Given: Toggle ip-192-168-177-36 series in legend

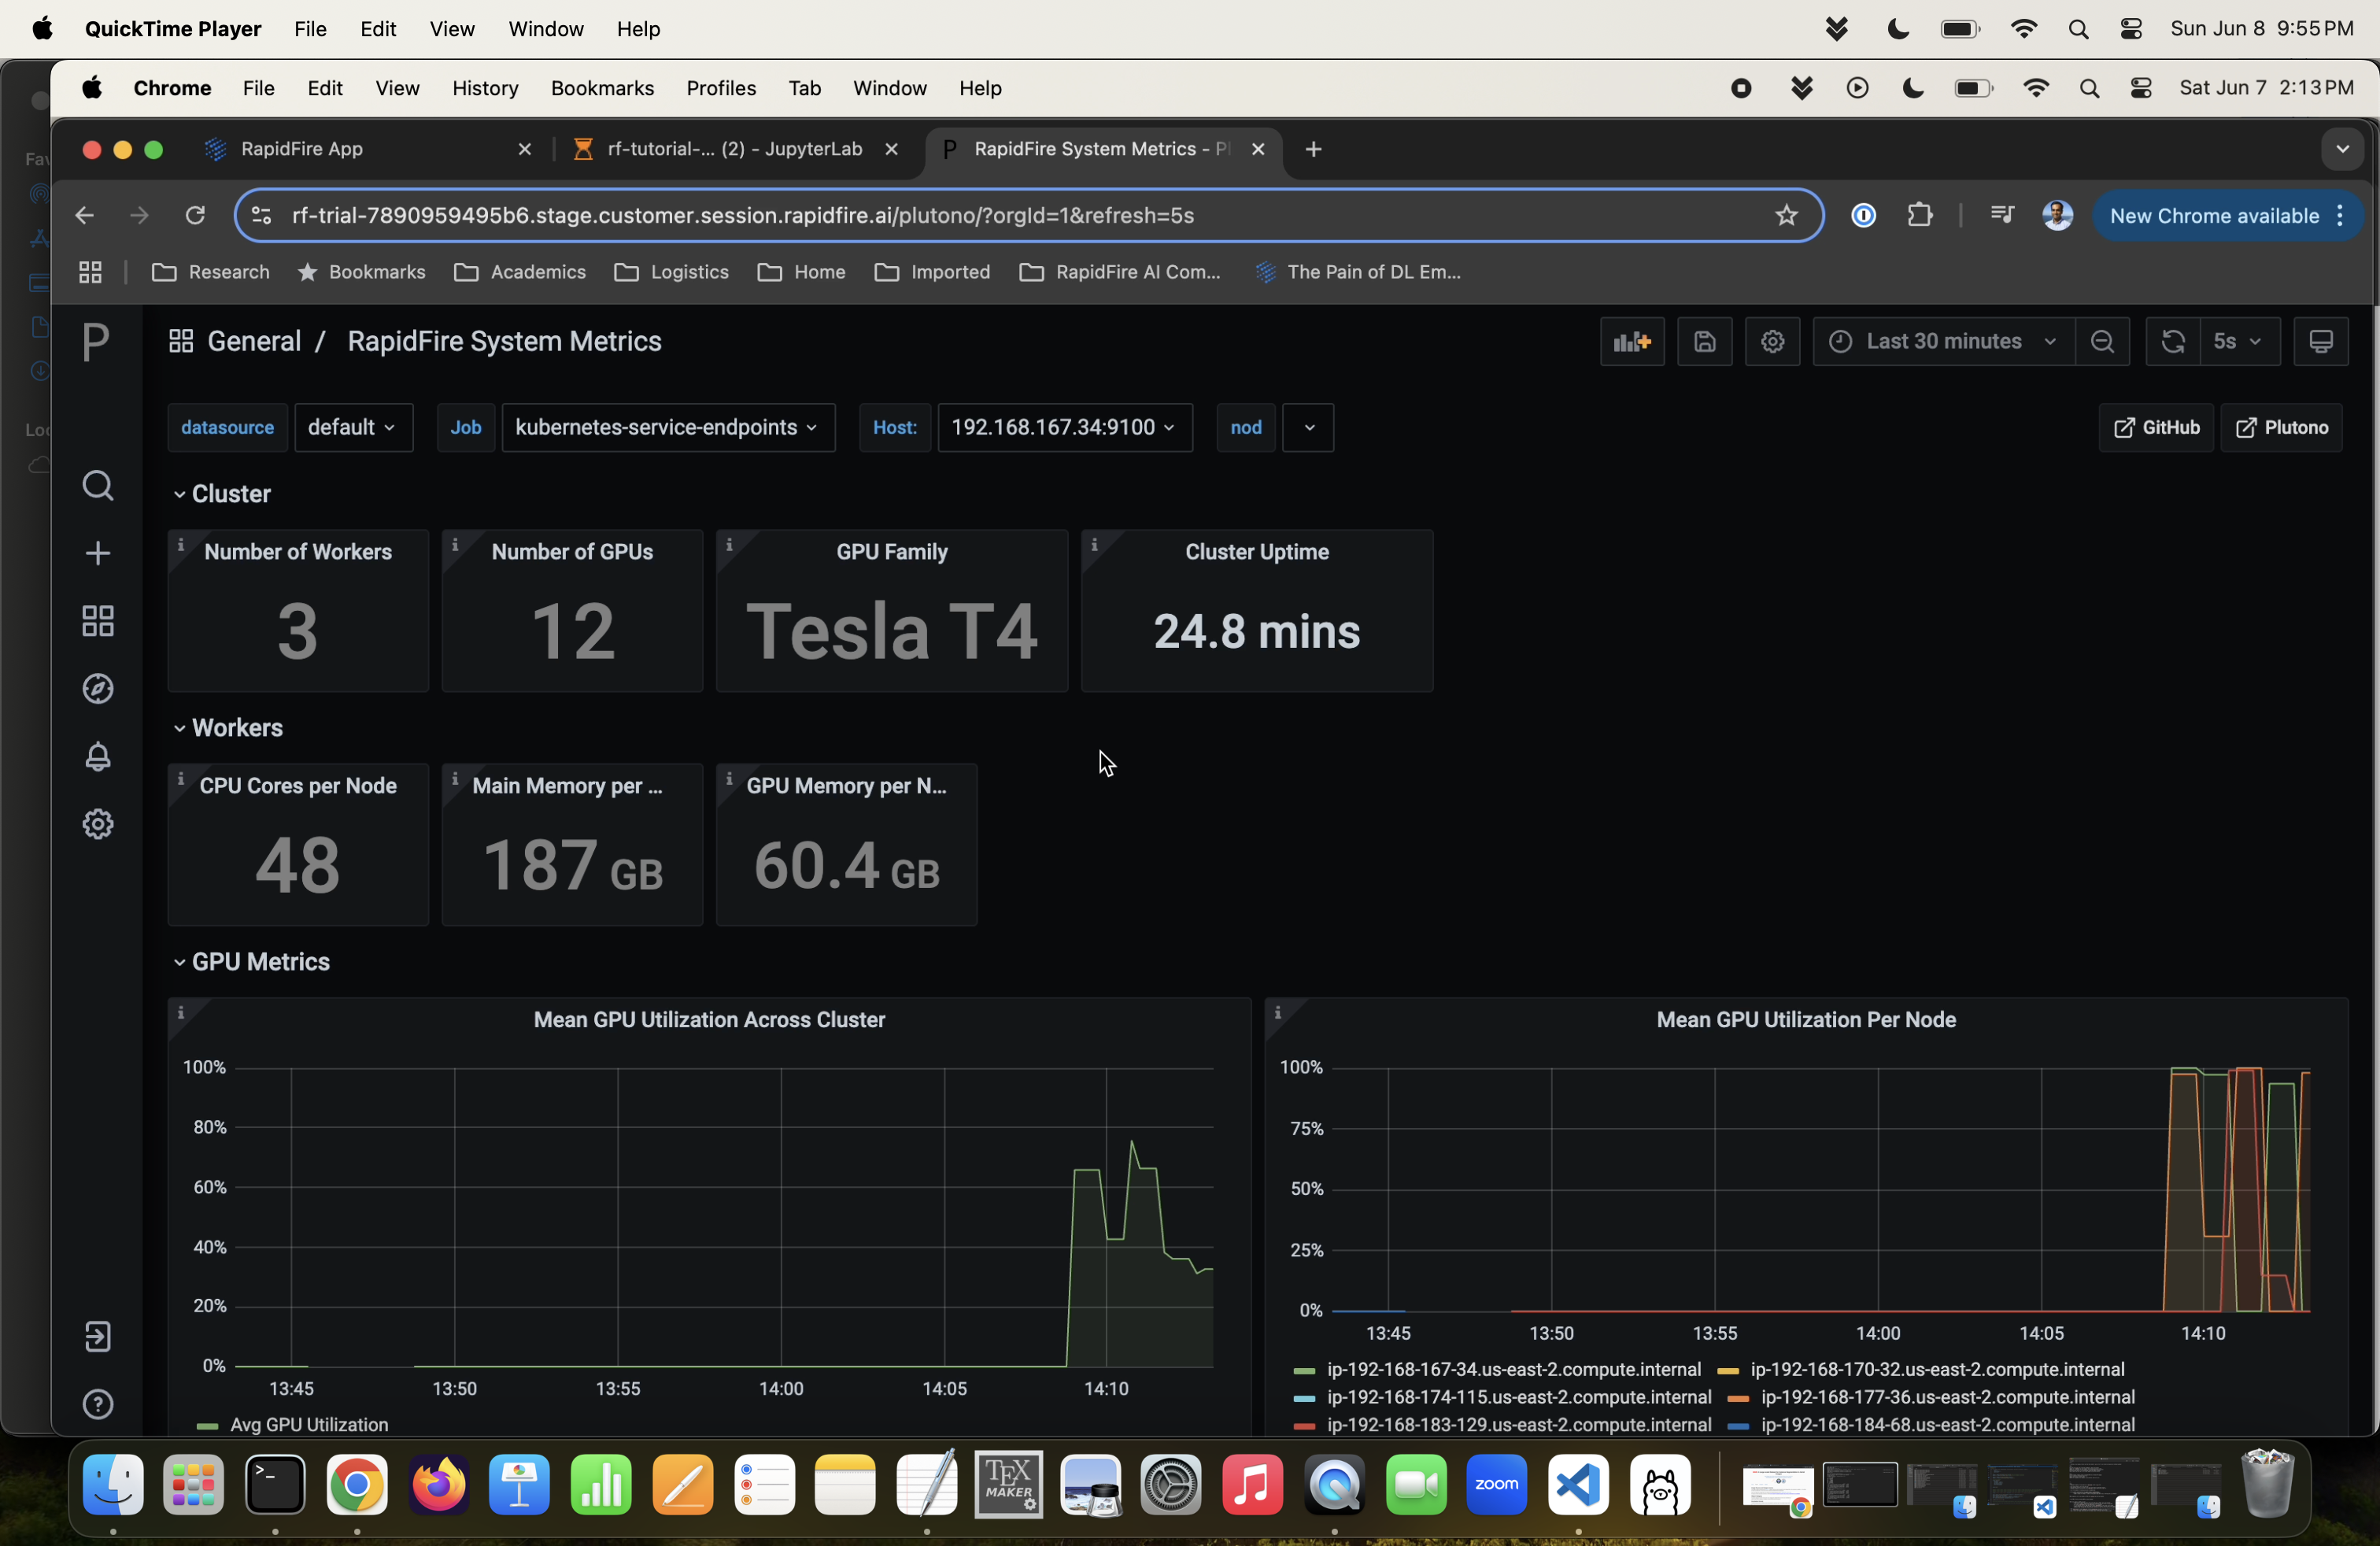Looking at the screenshot, I should 1948,1397.
